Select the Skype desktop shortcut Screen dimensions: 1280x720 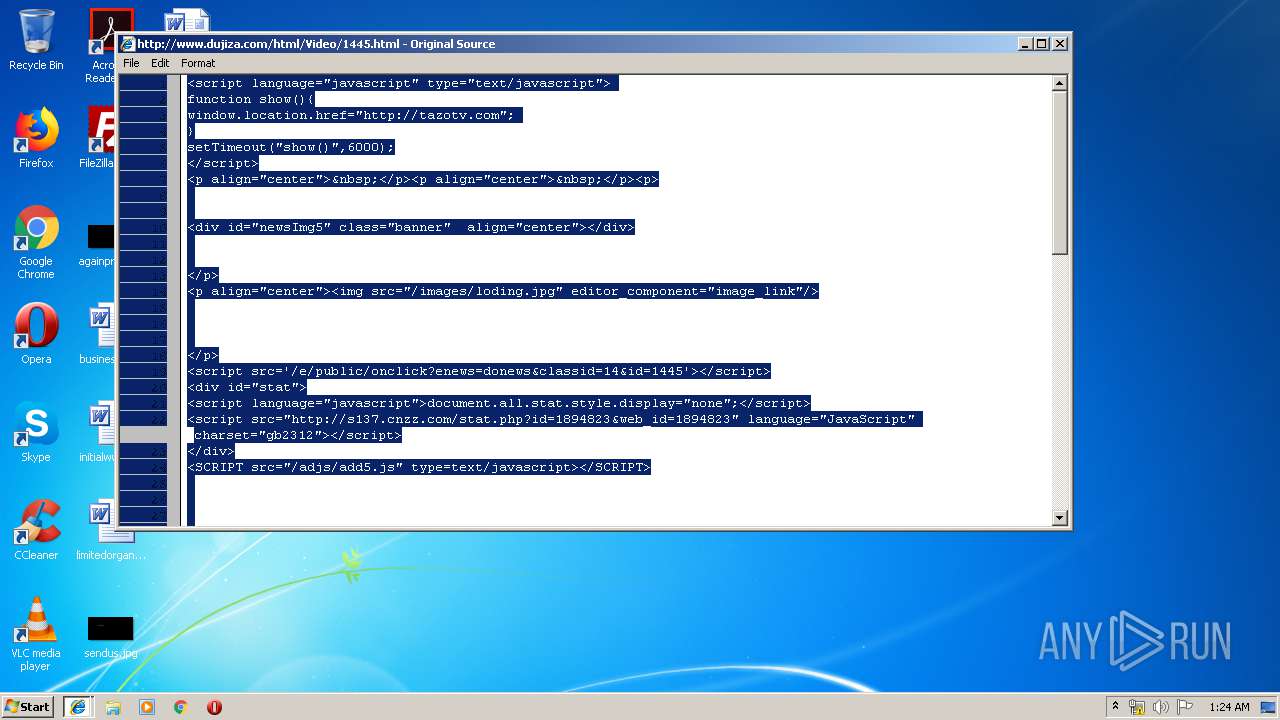(x=36, y=432)
